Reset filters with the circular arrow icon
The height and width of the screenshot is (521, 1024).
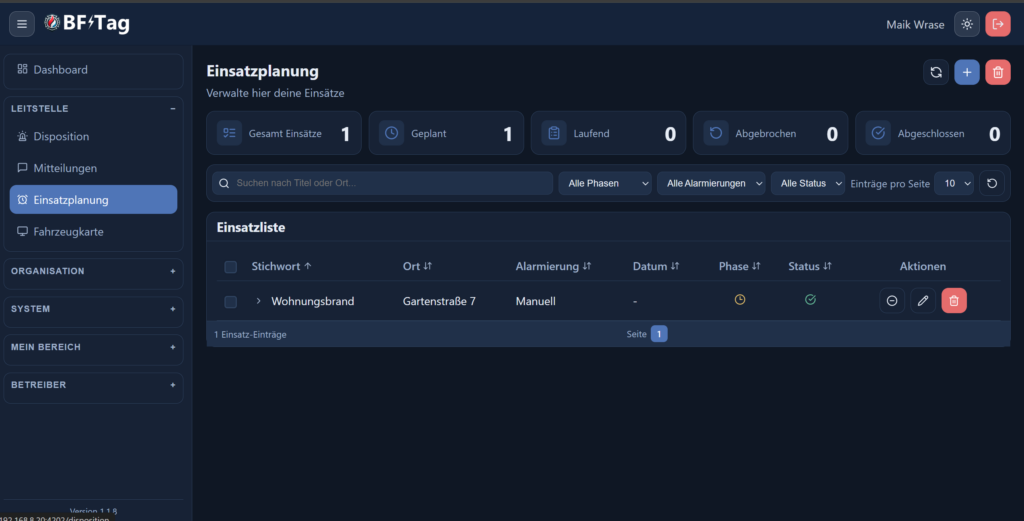(991, 184)
